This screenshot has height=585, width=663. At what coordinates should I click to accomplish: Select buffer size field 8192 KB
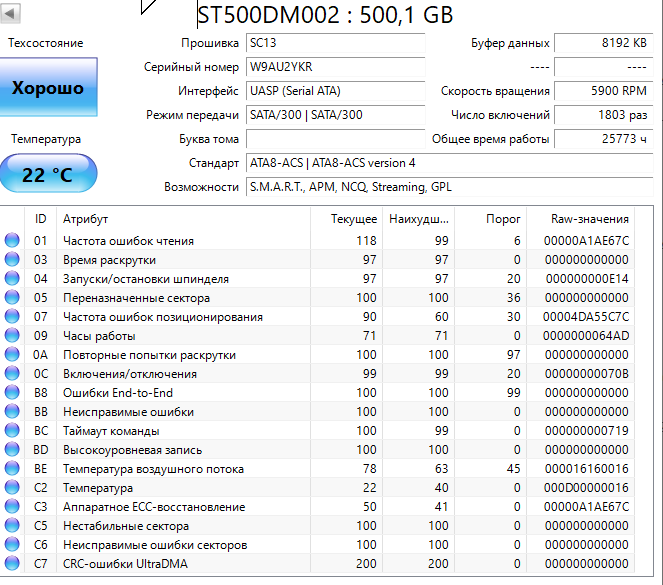point(604,43)
